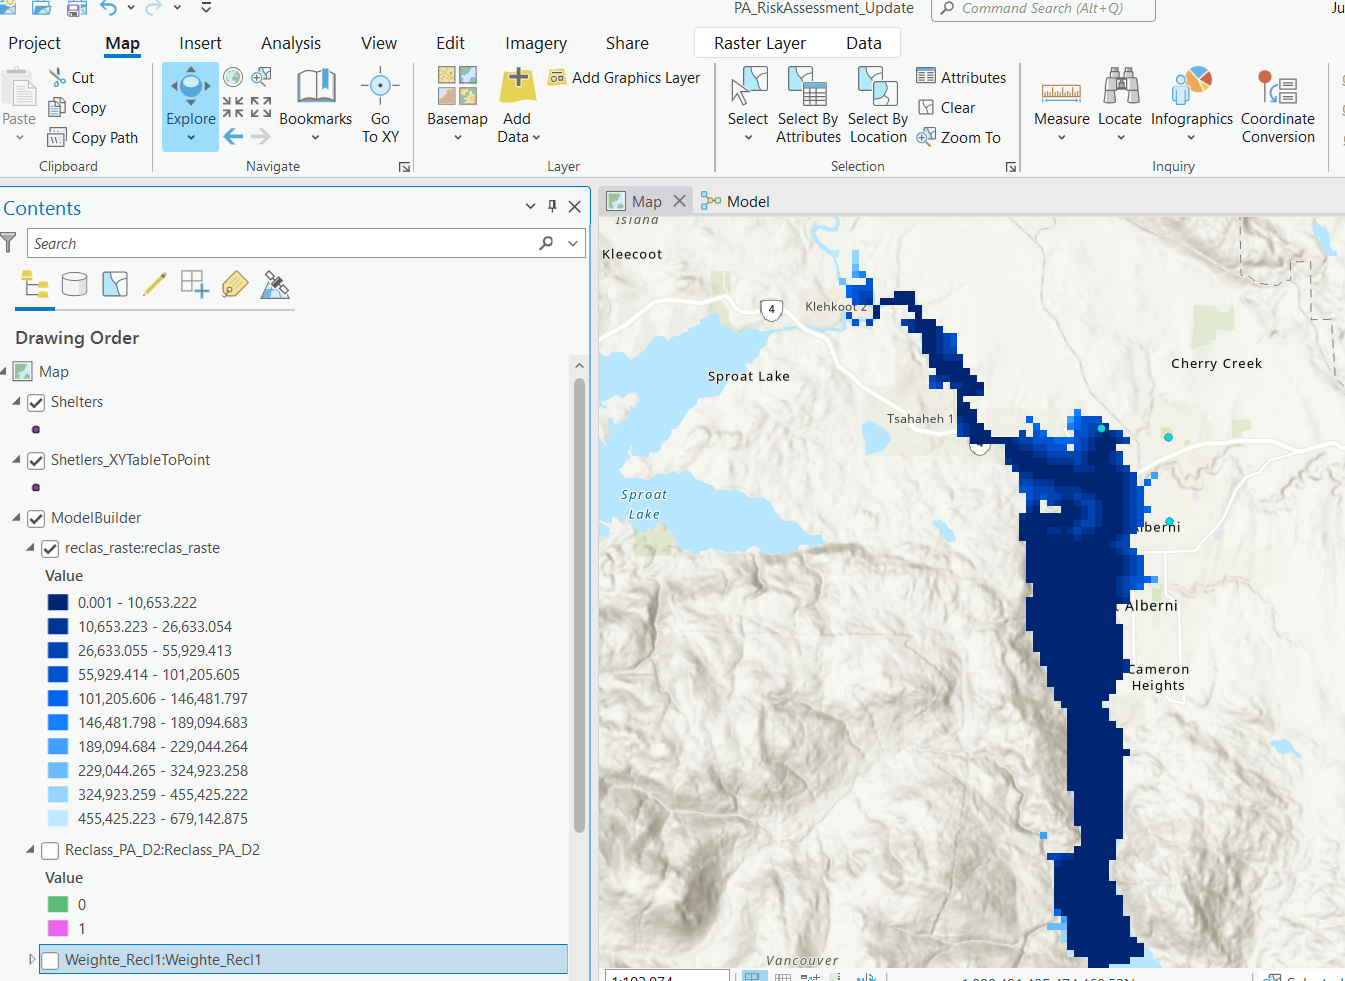Image resolution: width=1345 pixels, height=981 pixels.
Task: Uncheck the Shelters layer checkbox
Action: [x=37, y=403]
